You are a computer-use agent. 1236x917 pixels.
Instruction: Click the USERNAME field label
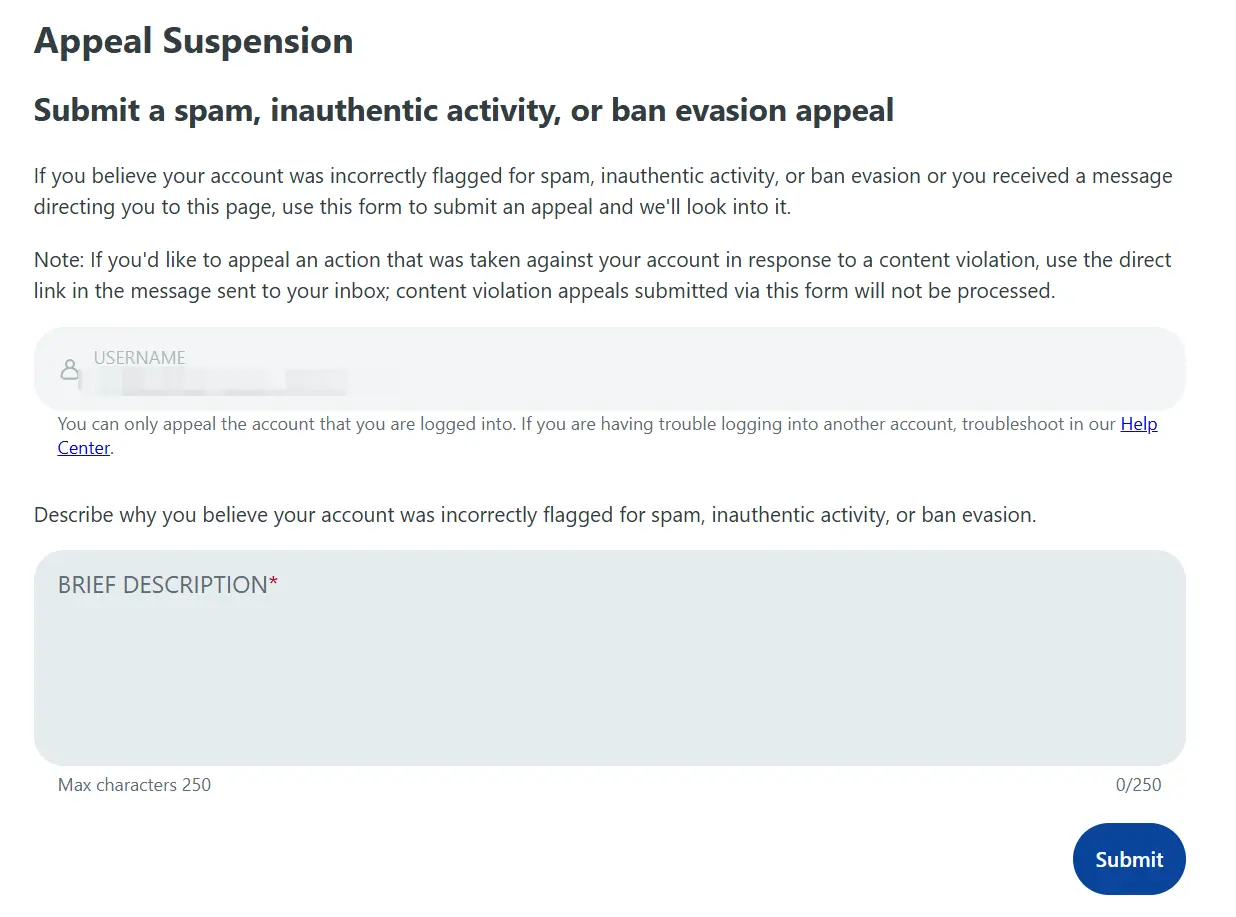[139, 357]
